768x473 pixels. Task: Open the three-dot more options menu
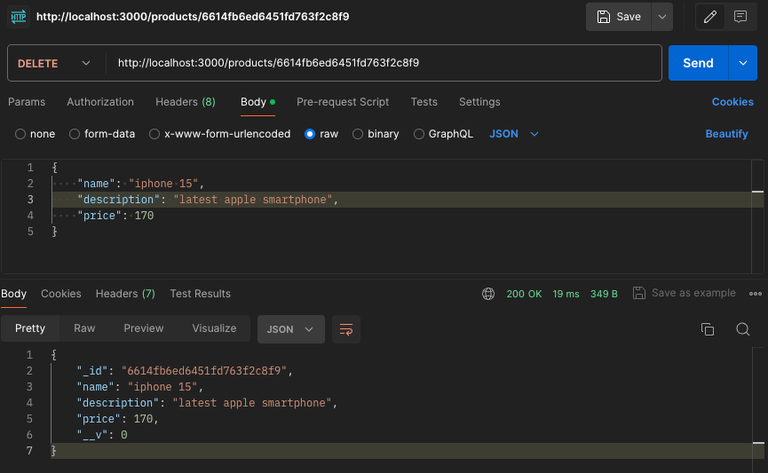[x=755, y=294]
